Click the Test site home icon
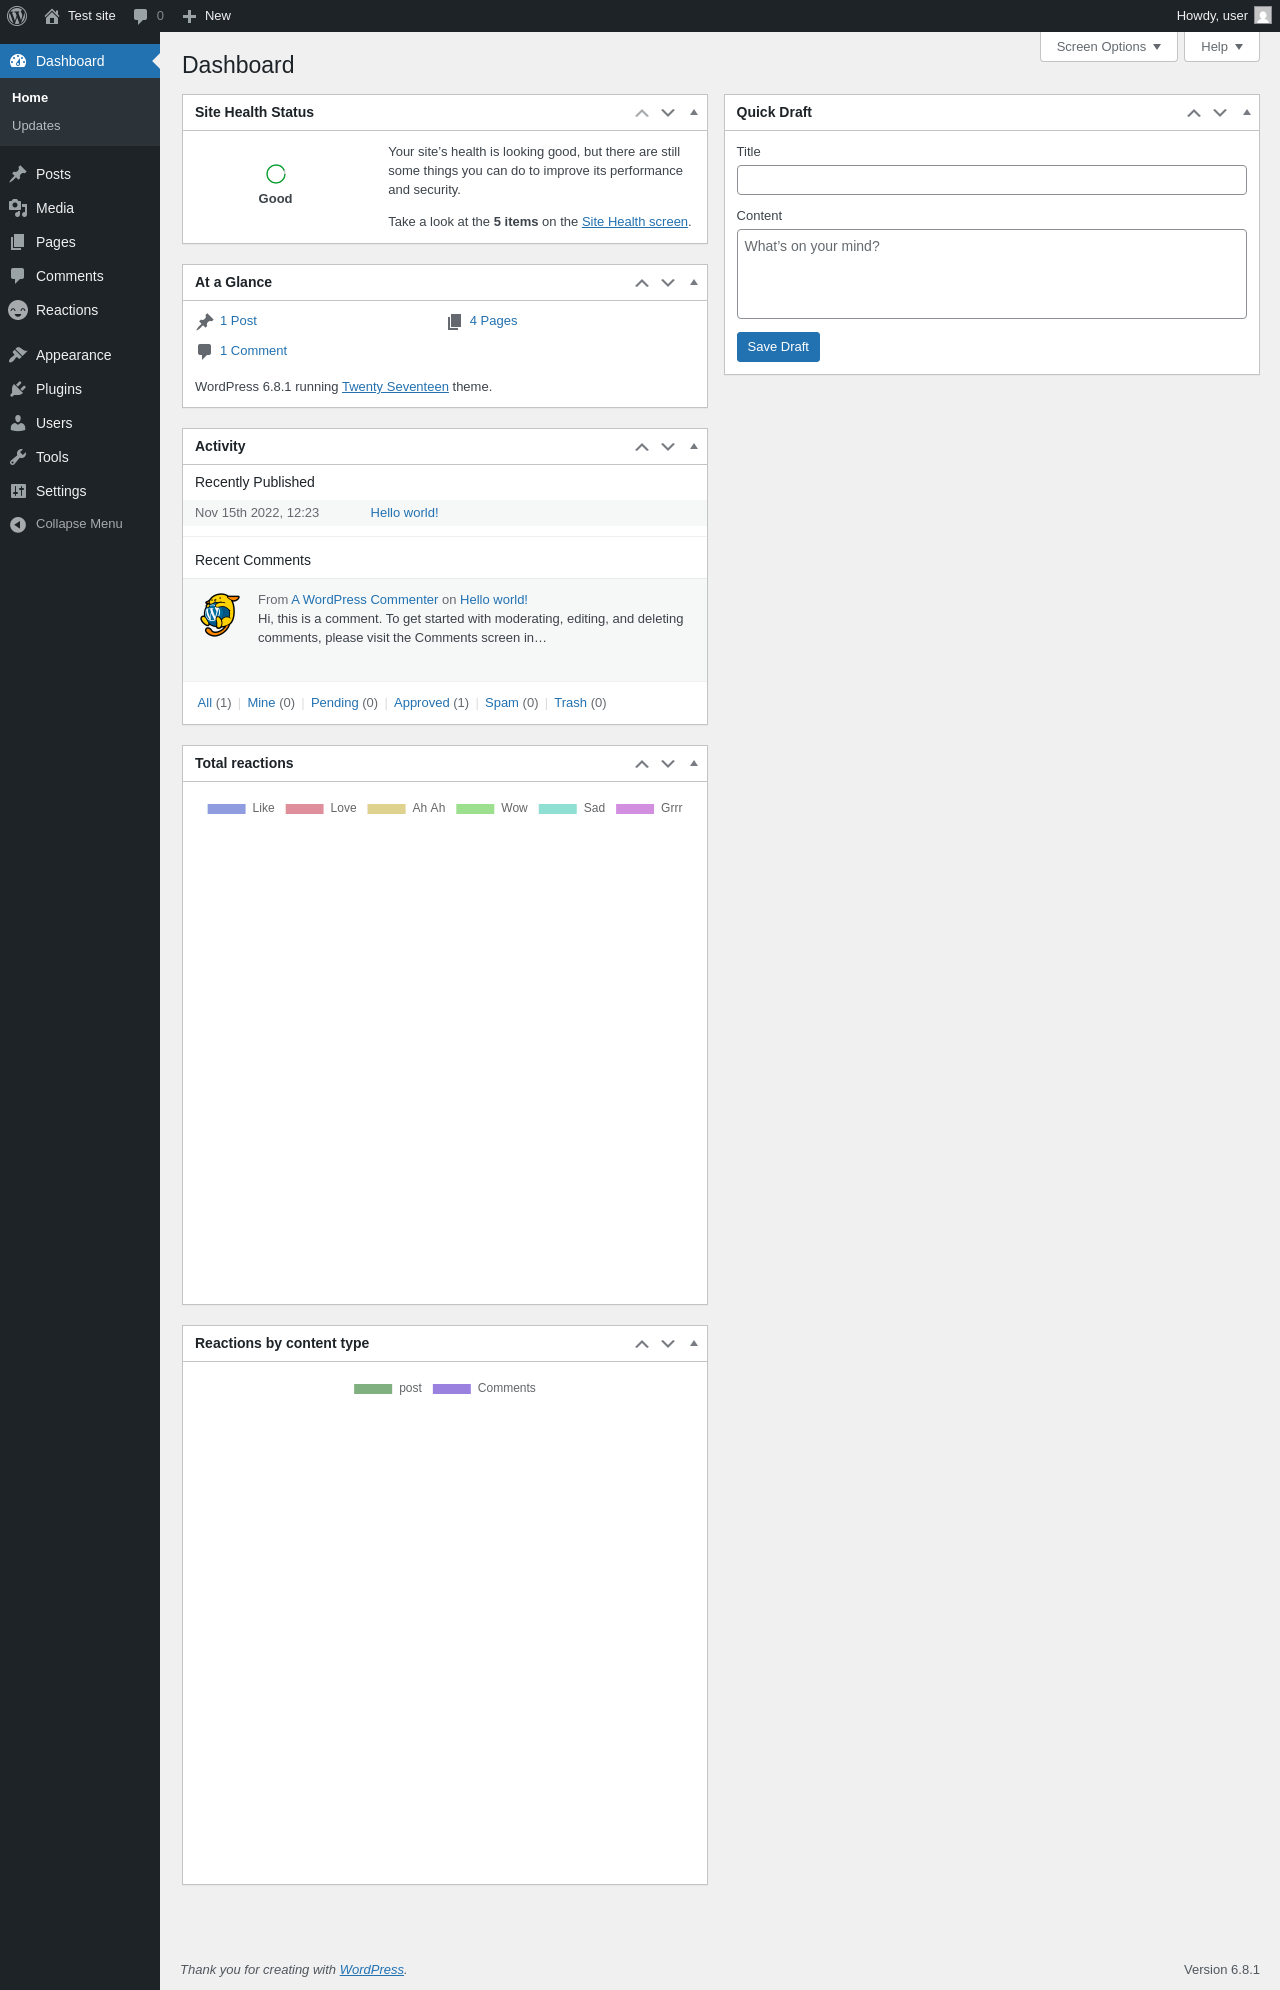 coord(52,16)
